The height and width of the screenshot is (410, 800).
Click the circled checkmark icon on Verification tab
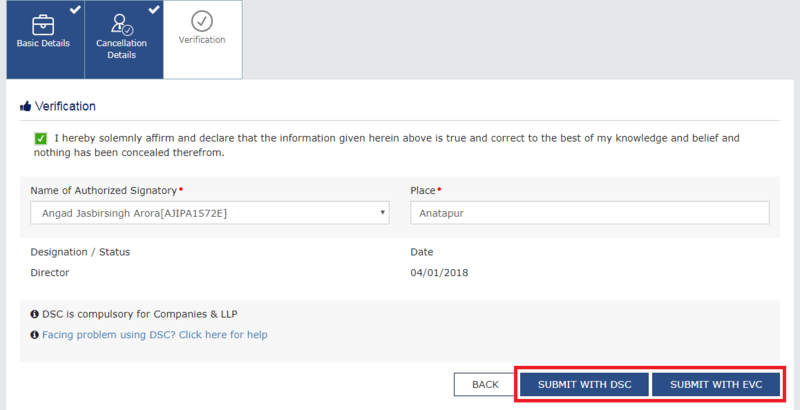(202, 20)
